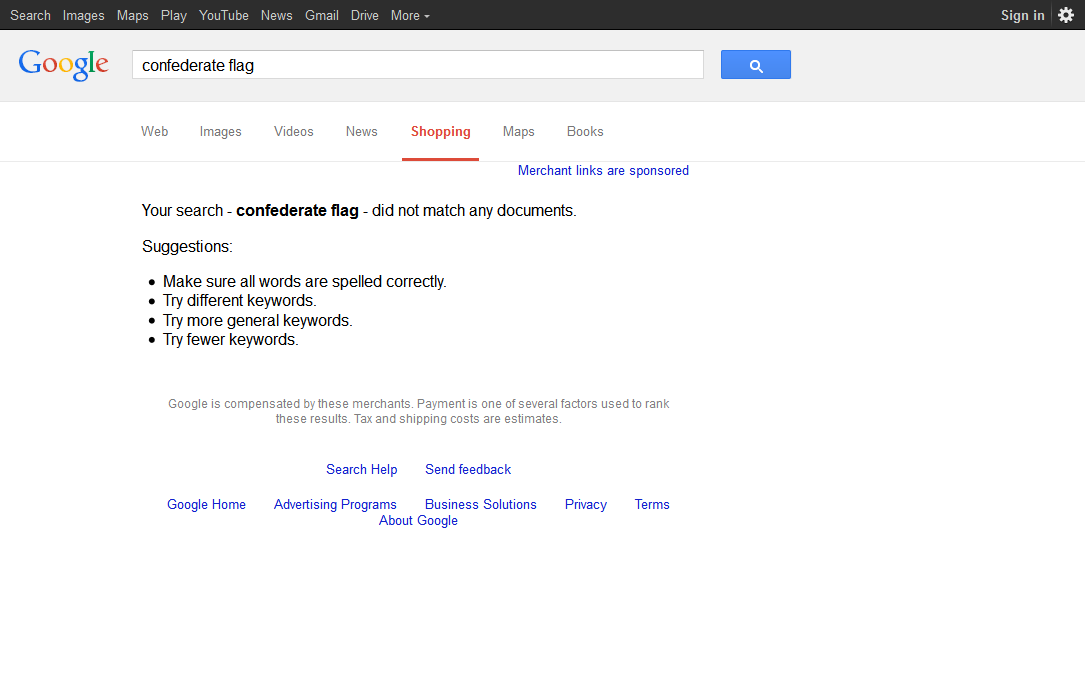Screen dimensions: 1085x698
Task: Click the Sign in link
Action: click(1022, 15)
